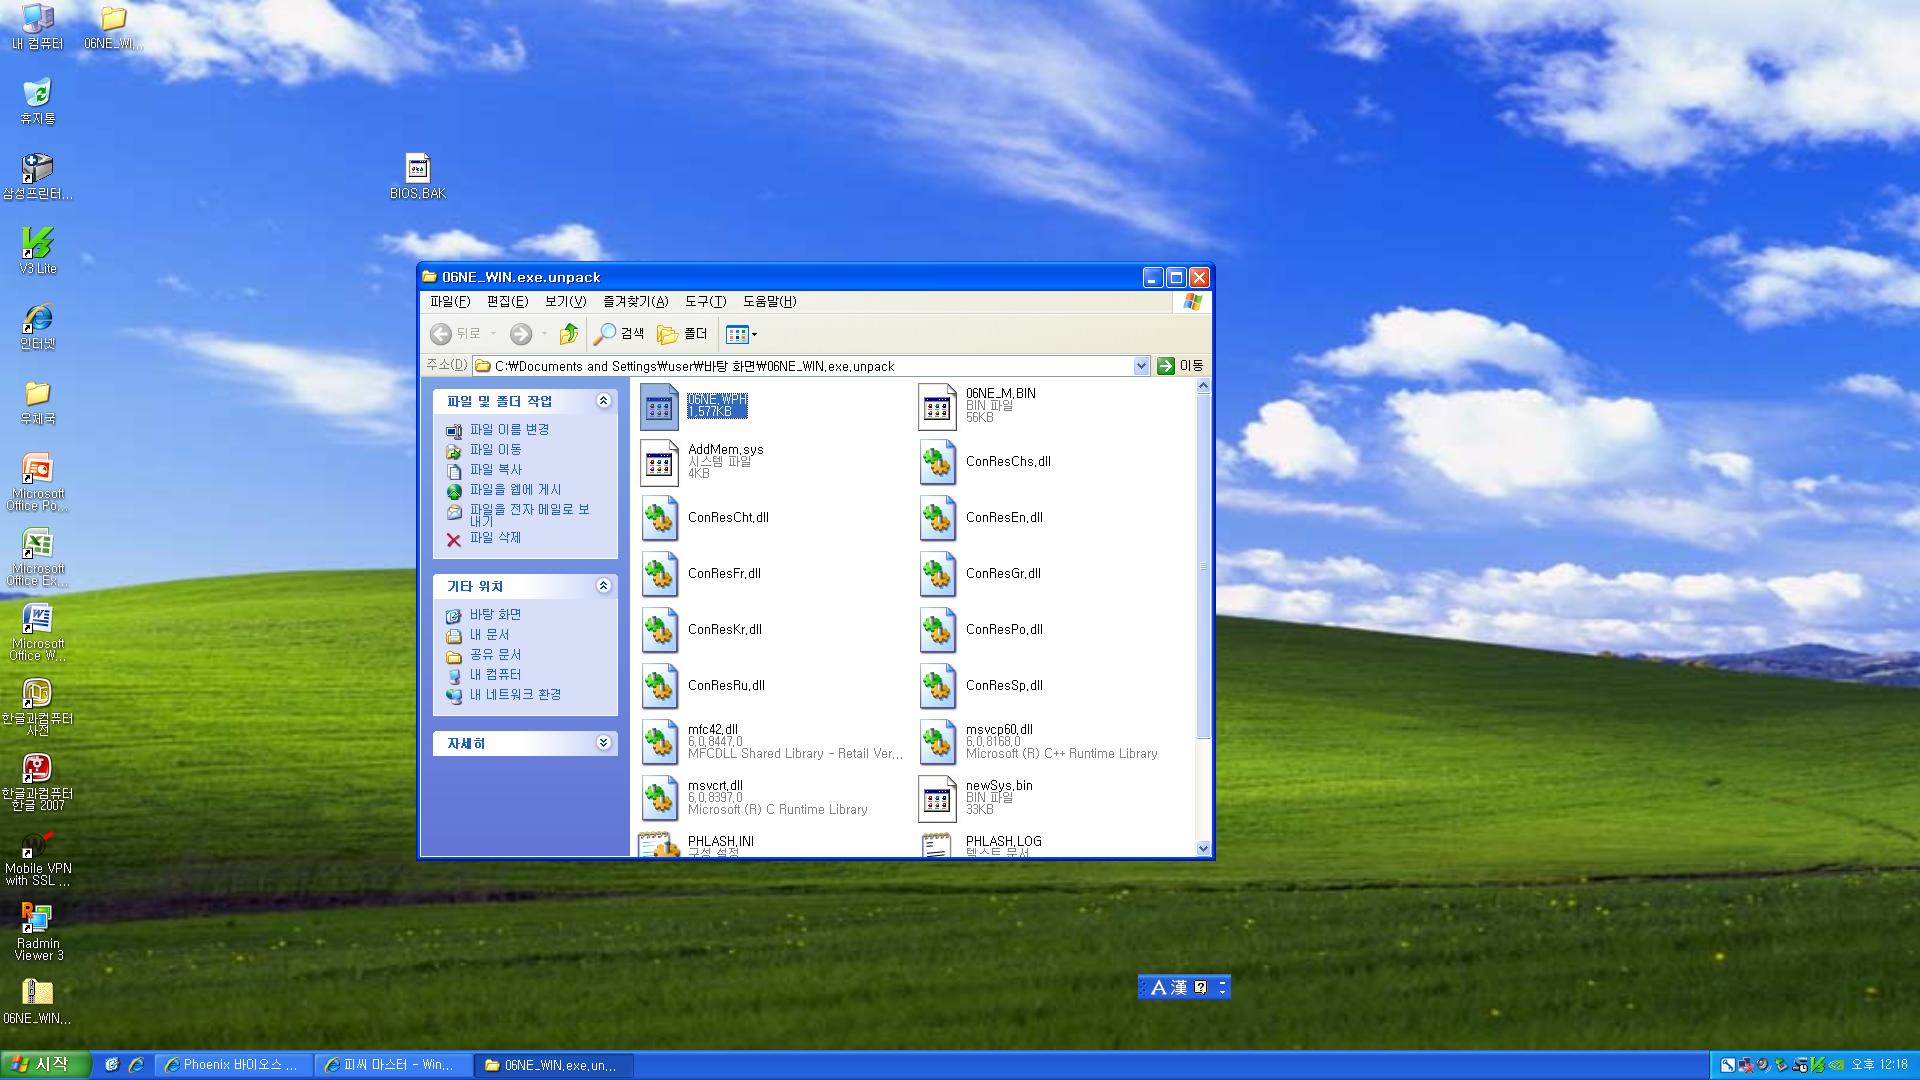Click the file list scroll up arrow
1920x1080 pixels.
[1203, 386]
